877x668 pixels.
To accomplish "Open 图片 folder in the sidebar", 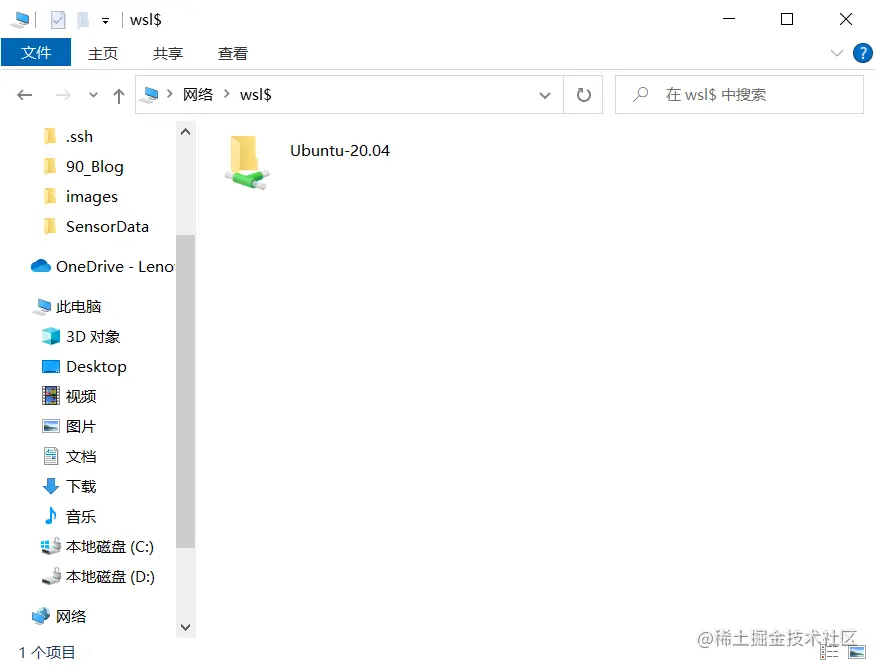I will pyautogui.click(x=81, y=426).
